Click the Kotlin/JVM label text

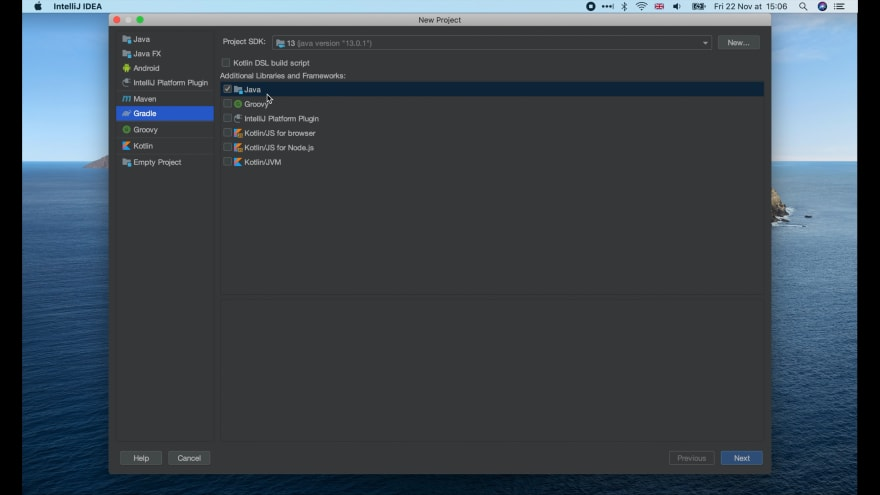click(263, 162)
